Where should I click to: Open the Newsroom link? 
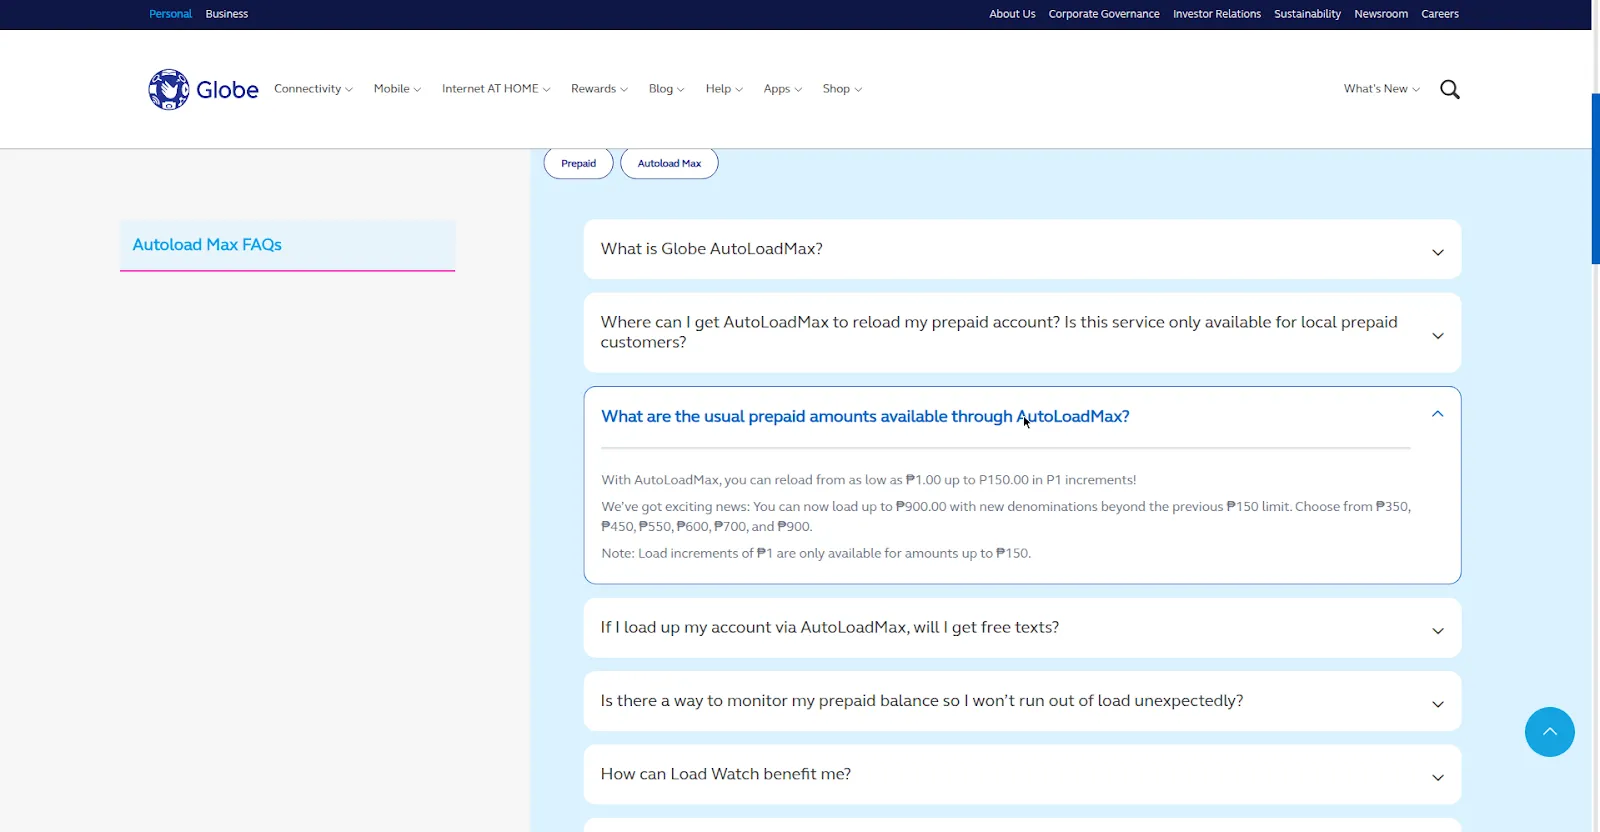1381,14
